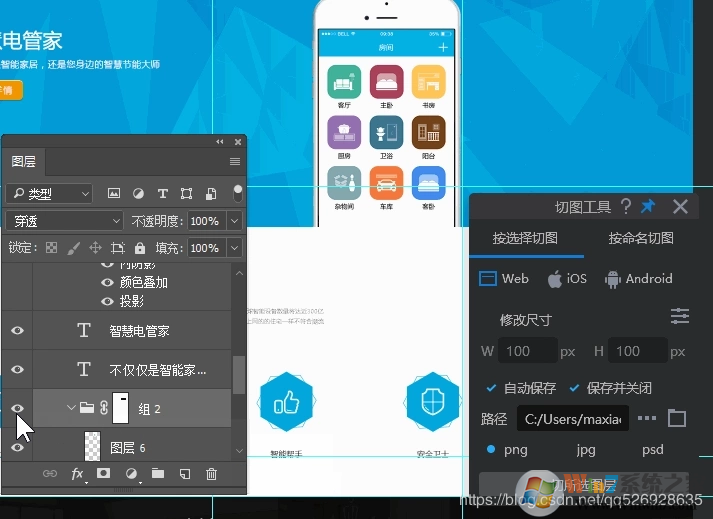Close the Layers panel
Viewport: 713px width, 519px height.
[x=238, y=142]
